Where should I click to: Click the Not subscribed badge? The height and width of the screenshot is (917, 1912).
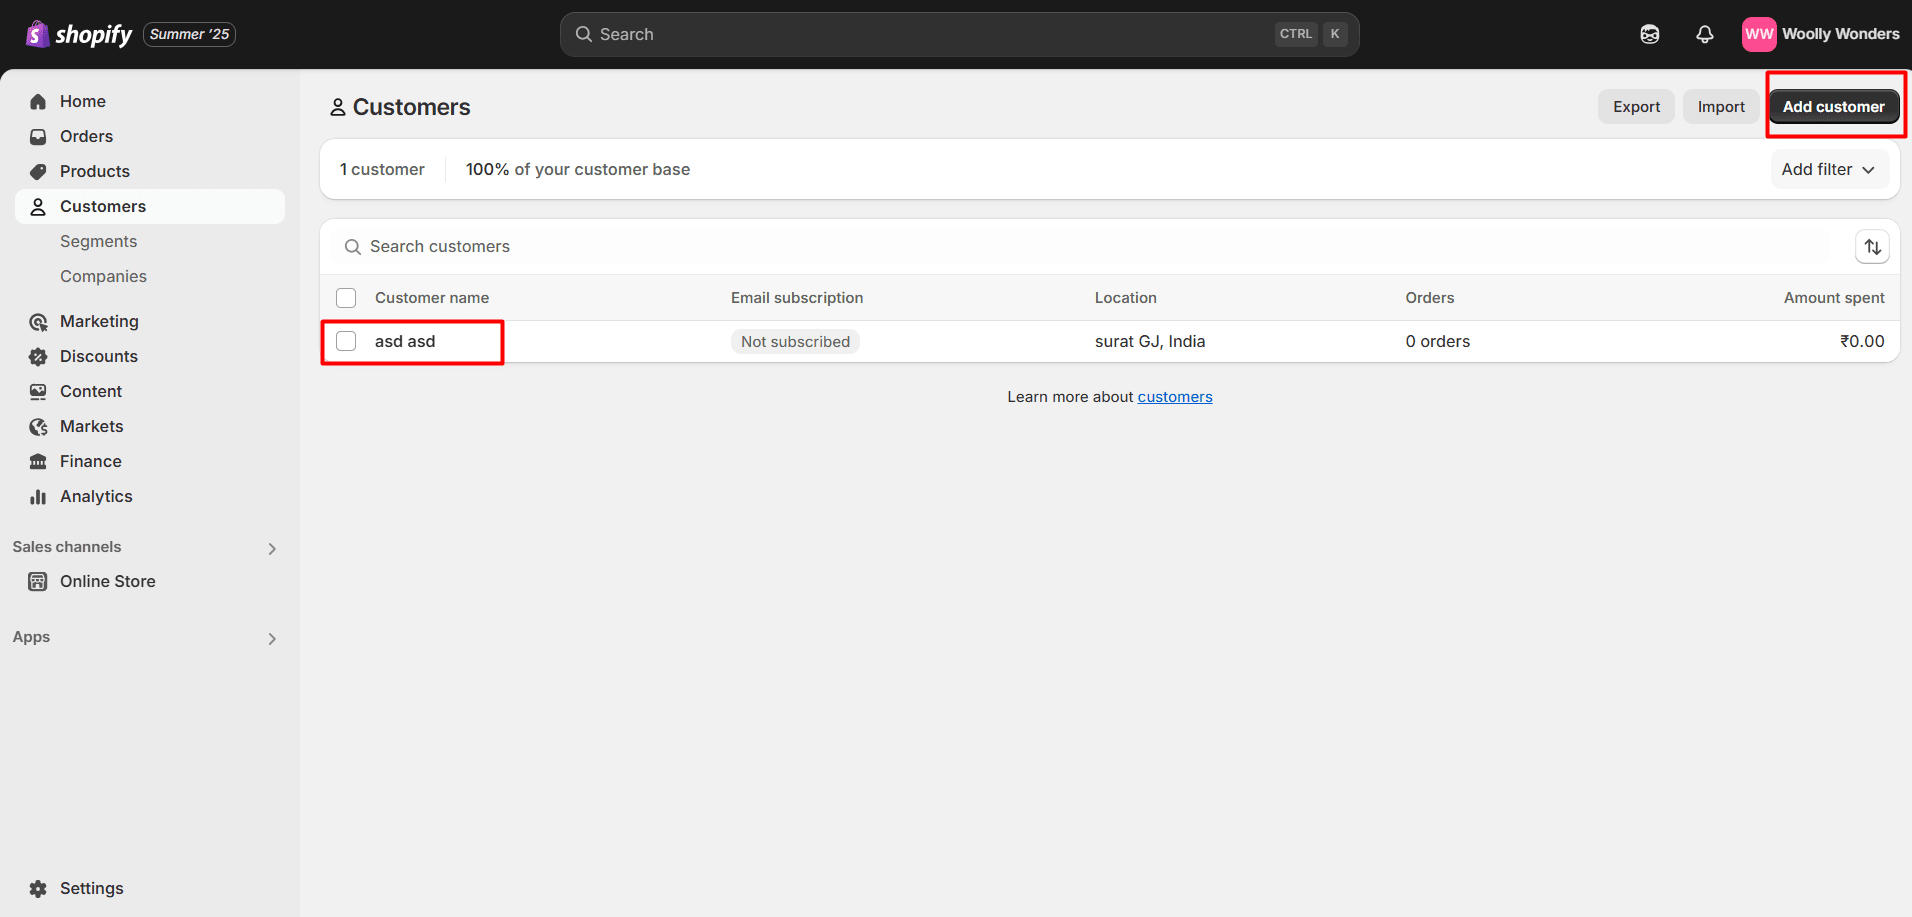pyautogui.click(x=795, y=342)
